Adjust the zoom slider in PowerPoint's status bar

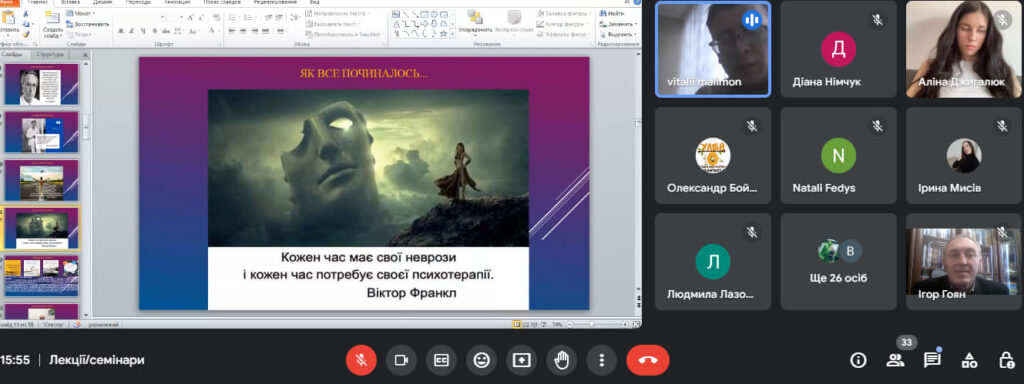(592, 324)
